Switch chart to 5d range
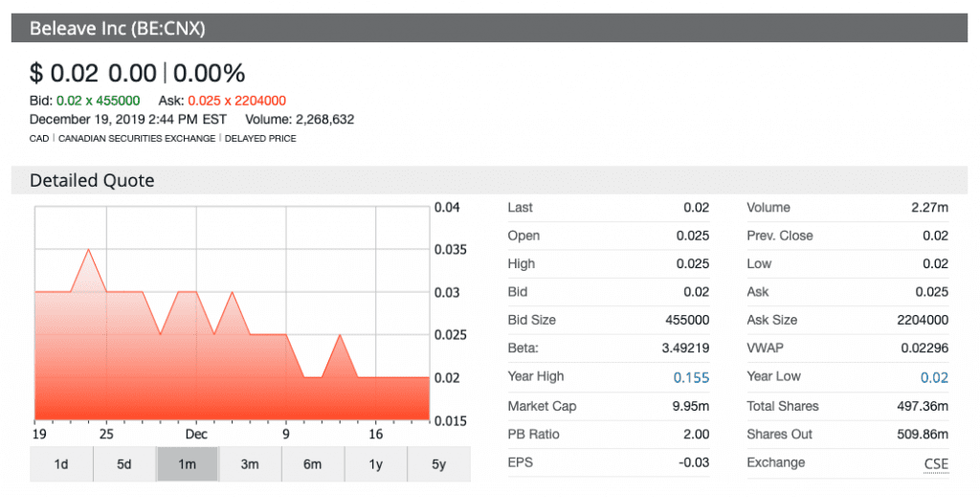This screenshot has height=497, width=980. tap(124, 464)
